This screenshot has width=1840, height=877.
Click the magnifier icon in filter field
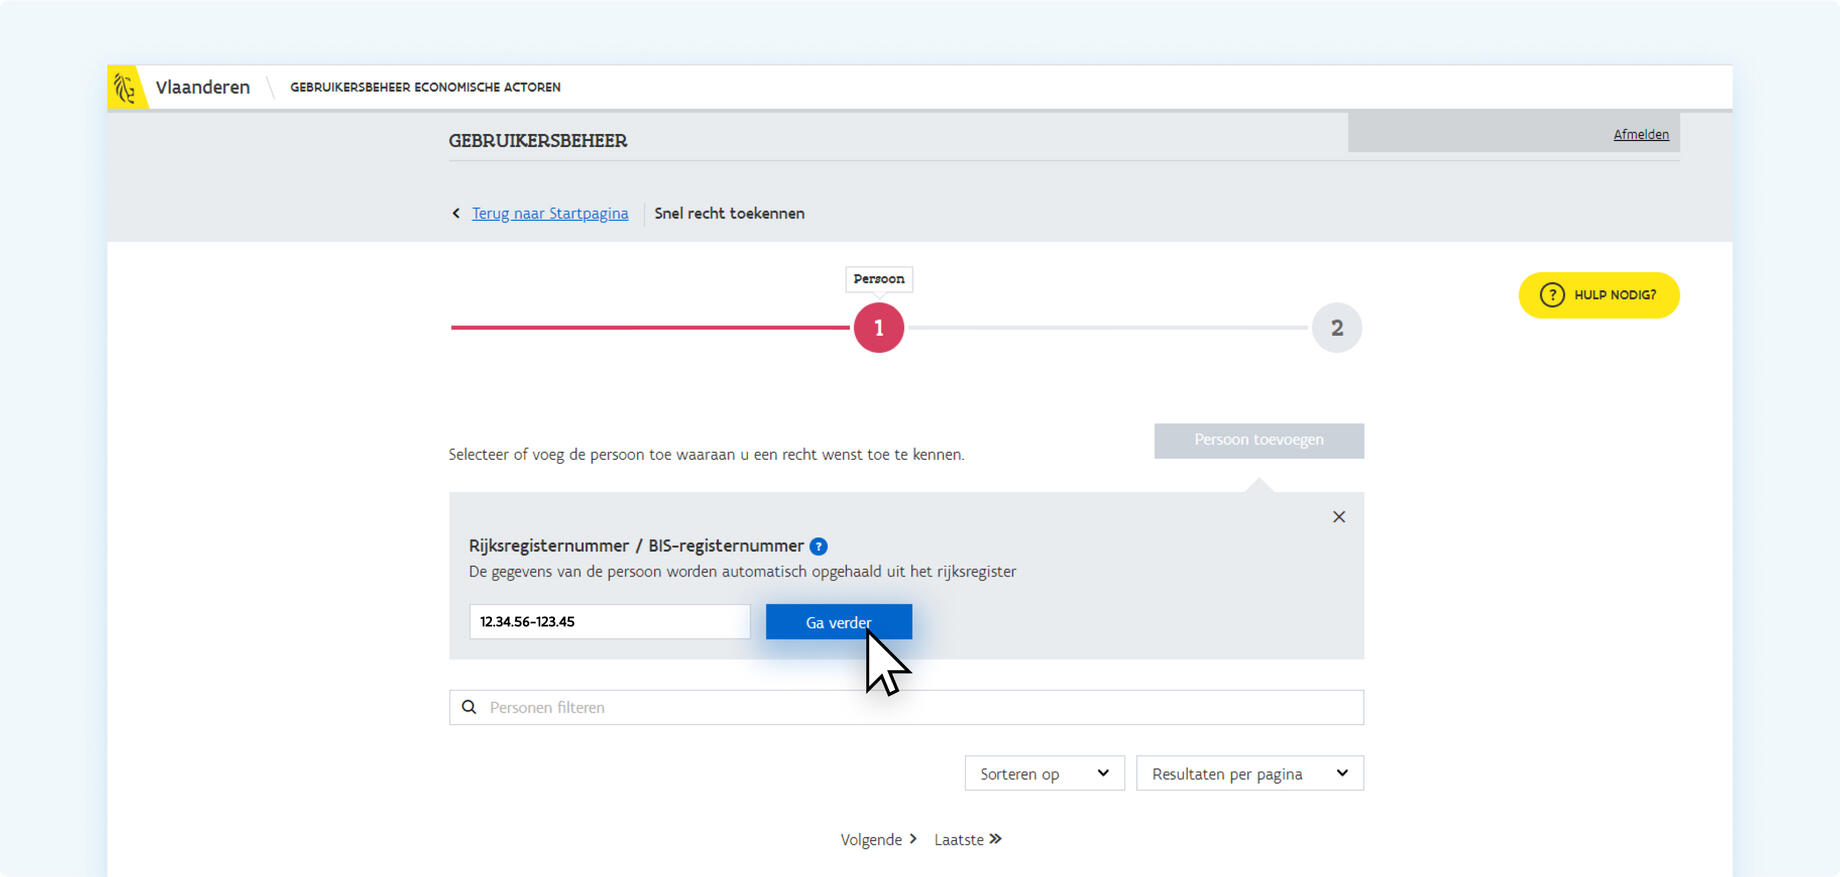pyautogui.click(x=469, y=707)
